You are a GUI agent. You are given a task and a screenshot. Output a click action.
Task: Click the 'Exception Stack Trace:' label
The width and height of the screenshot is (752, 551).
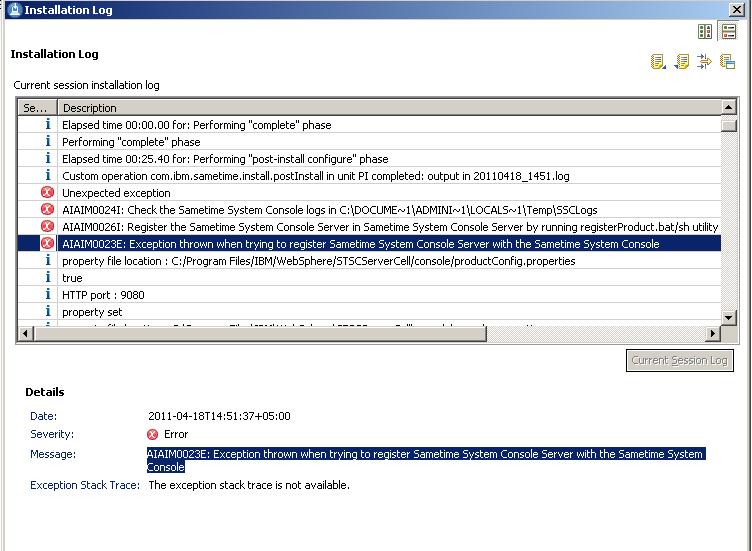pyautogui.click(x=85, y=485)
